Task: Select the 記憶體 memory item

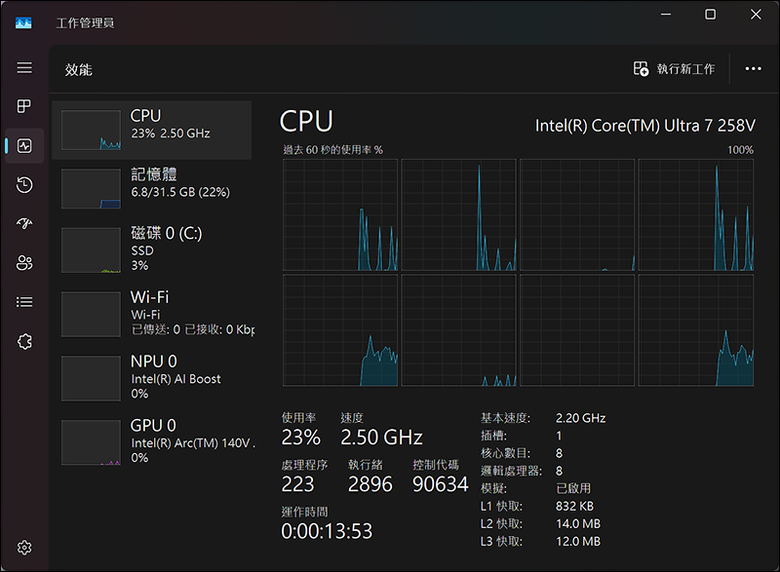Action: coord(152,188)
